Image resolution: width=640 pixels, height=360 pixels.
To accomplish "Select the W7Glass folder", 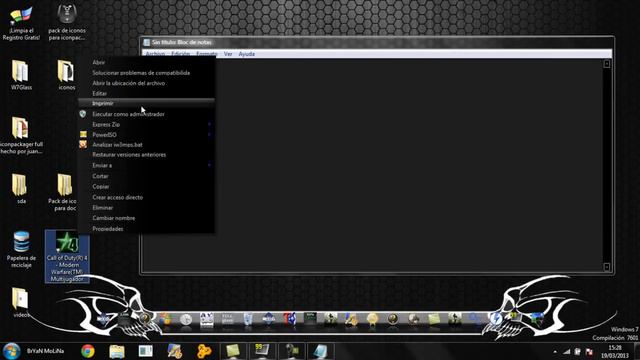I will point(21,75).
